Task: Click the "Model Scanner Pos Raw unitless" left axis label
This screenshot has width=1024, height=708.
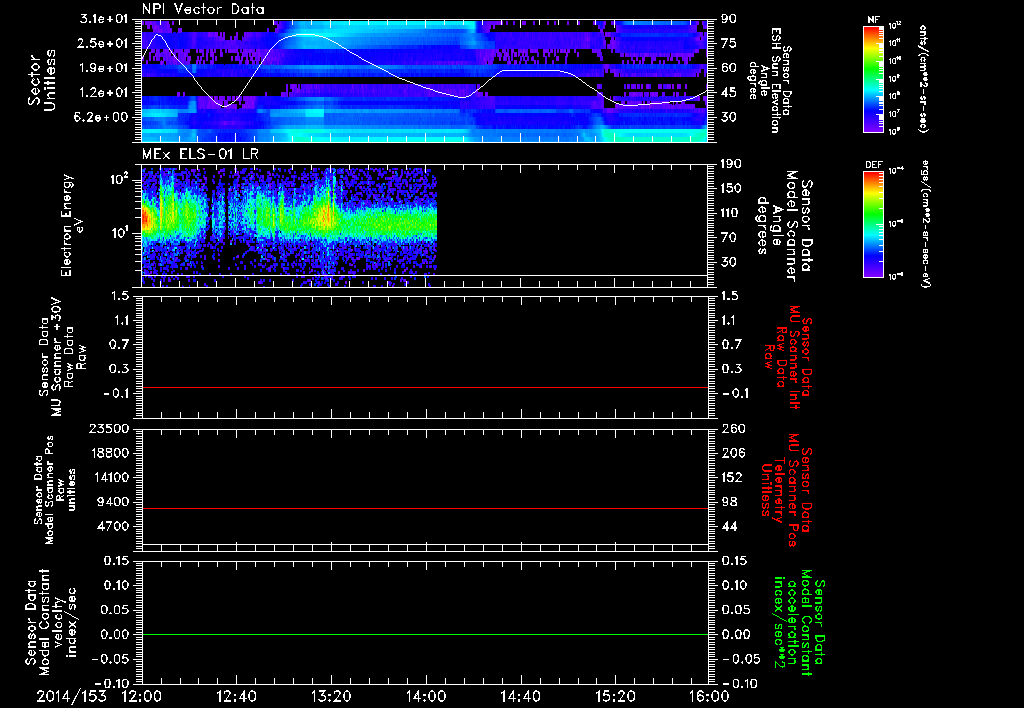Action: (55, 490)
